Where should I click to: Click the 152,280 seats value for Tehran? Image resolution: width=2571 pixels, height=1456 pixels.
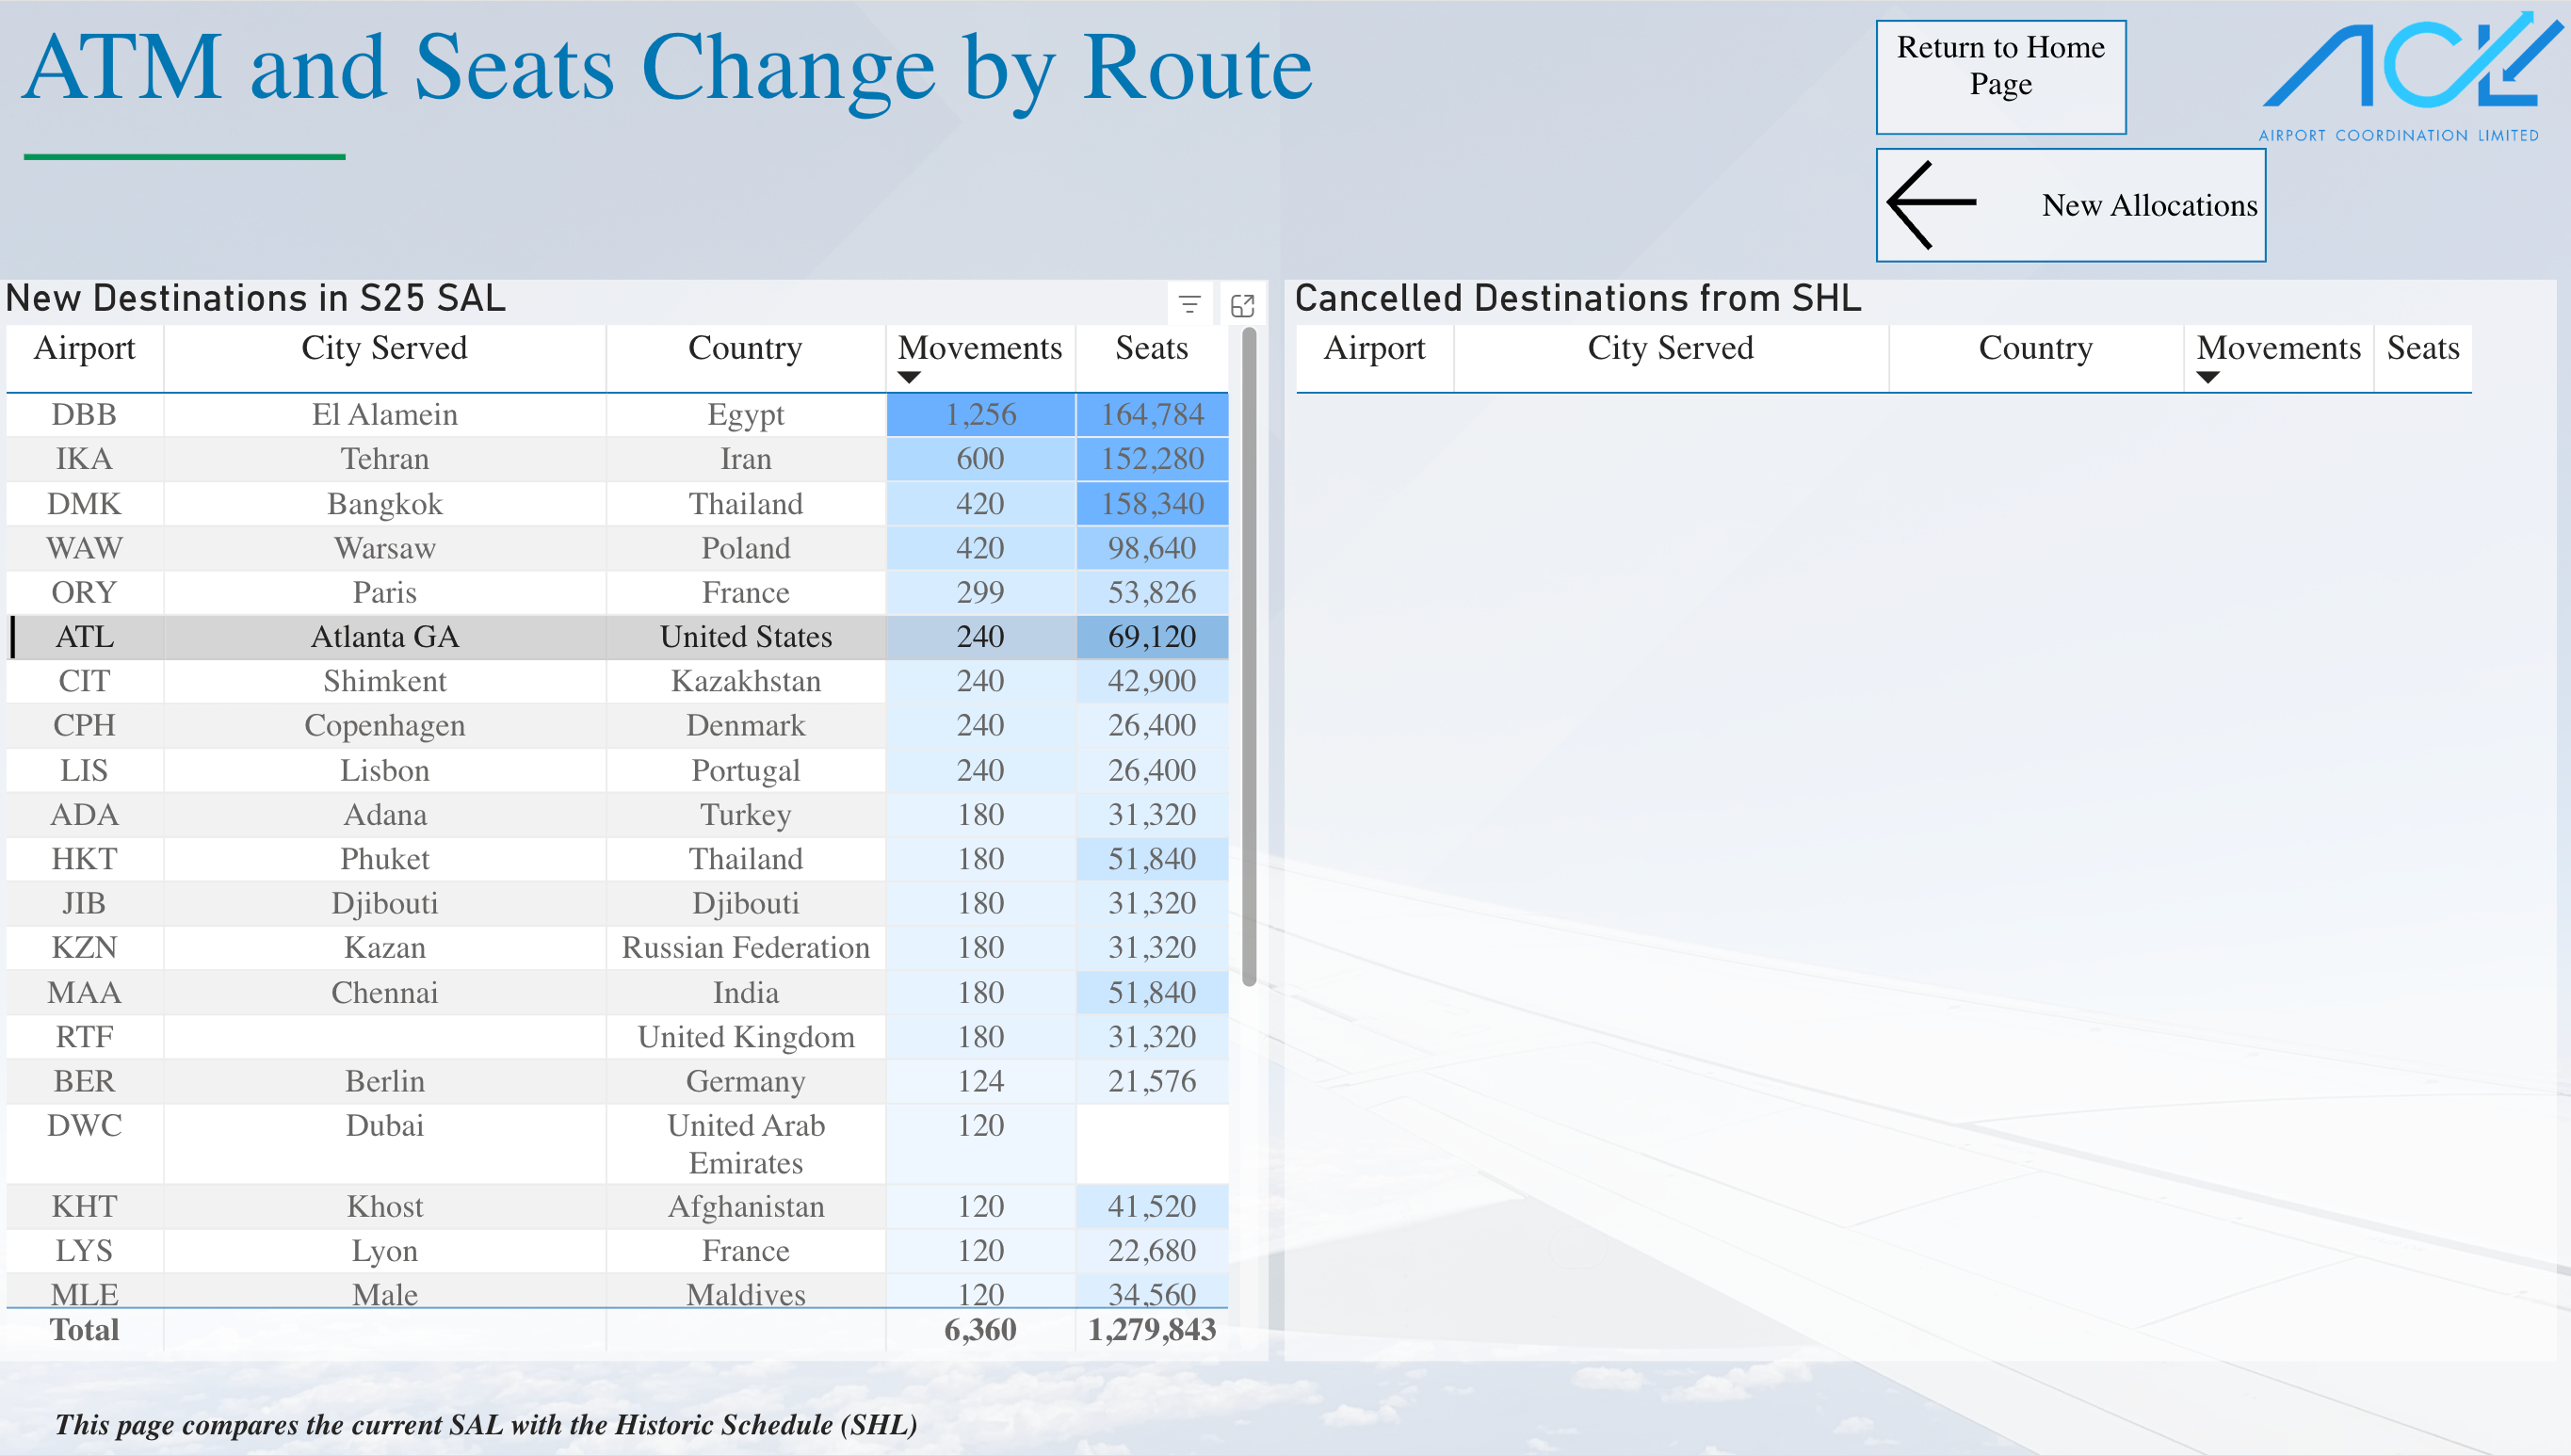(x=1151, y=459)
